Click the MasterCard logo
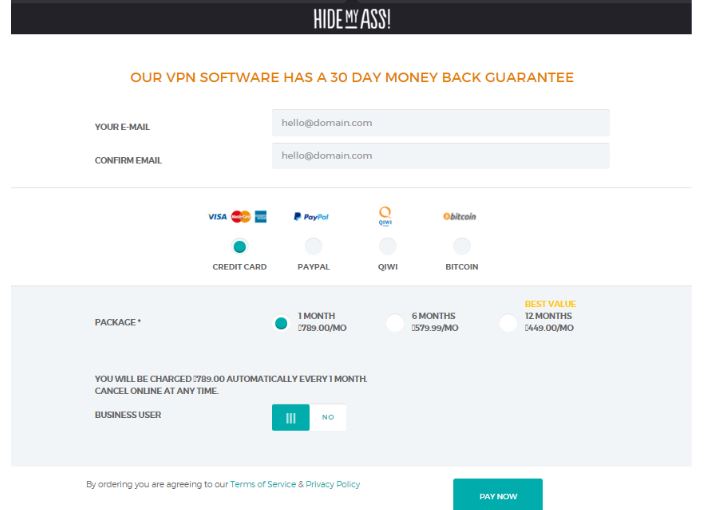The image size is (707, 510). click(241, 216)
